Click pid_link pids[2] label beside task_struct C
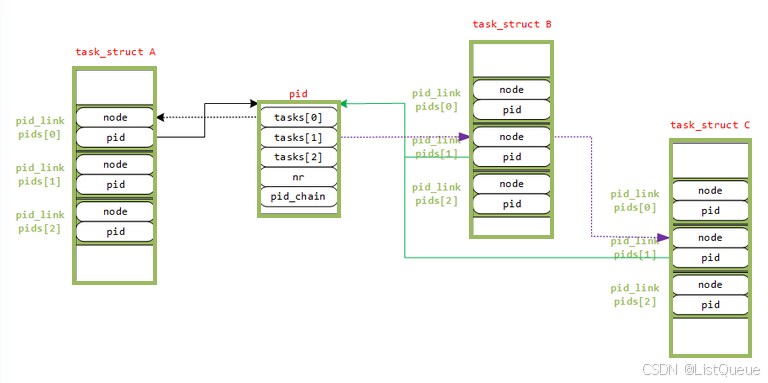The height and width of the screenshot is (383, 768). click(x=635, y=295)
